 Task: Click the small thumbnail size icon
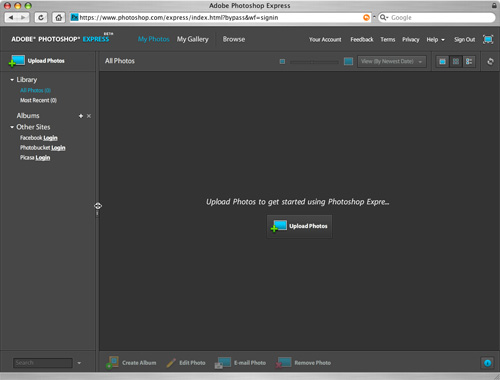pos(282,61)
